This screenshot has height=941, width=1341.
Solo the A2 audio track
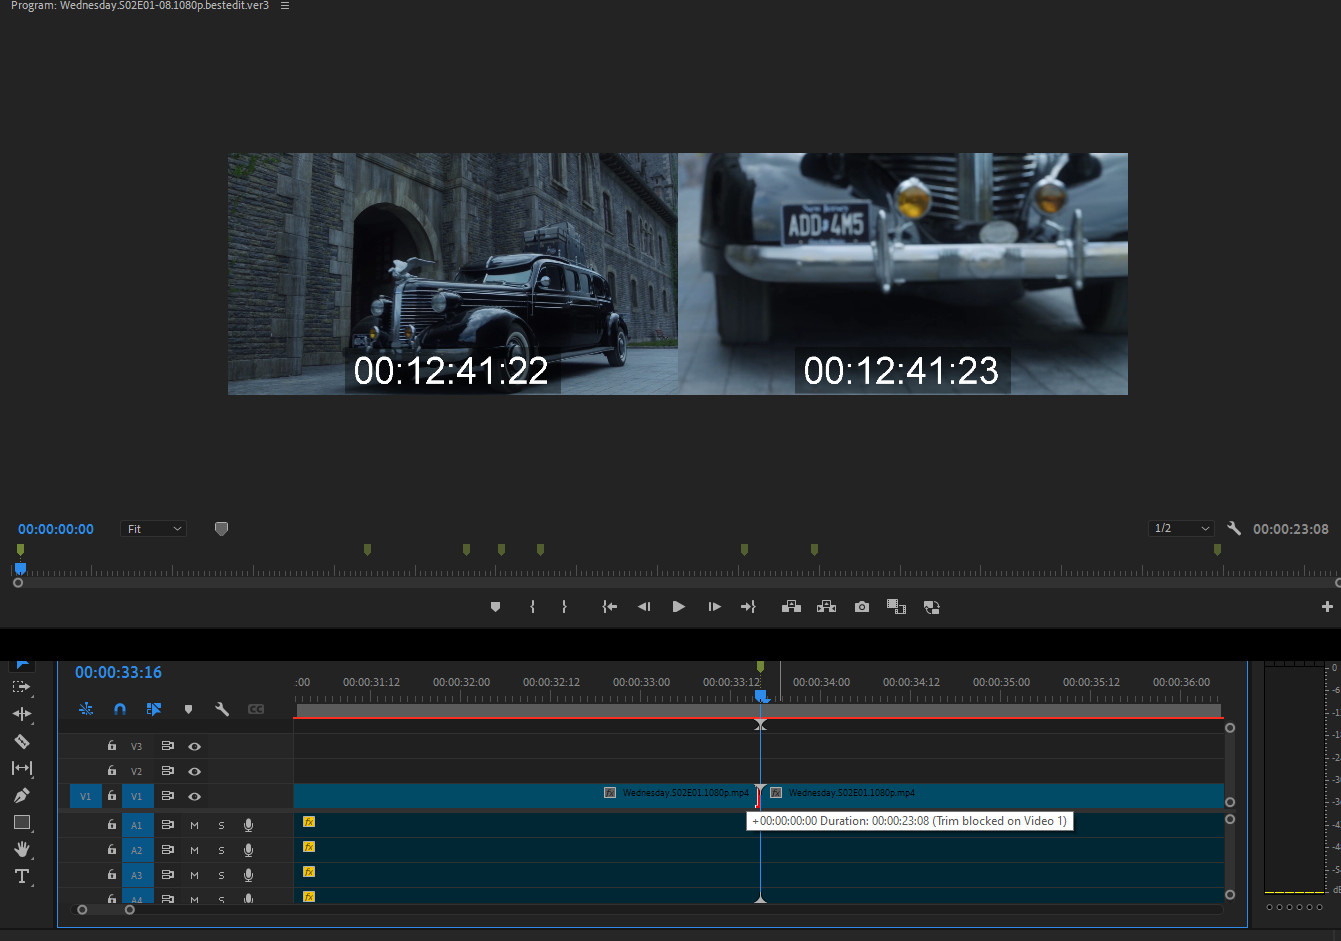(x=221, y=850)
